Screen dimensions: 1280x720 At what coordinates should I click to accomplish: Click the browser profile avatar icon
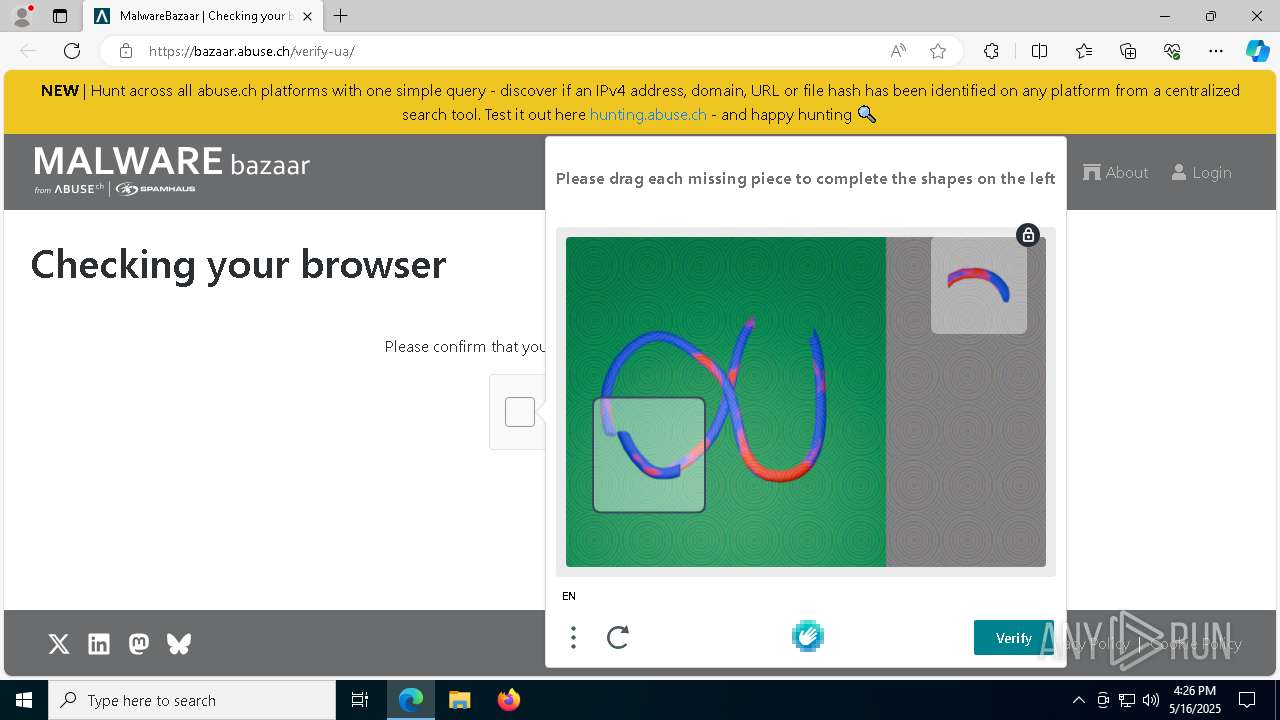(21, 15)
